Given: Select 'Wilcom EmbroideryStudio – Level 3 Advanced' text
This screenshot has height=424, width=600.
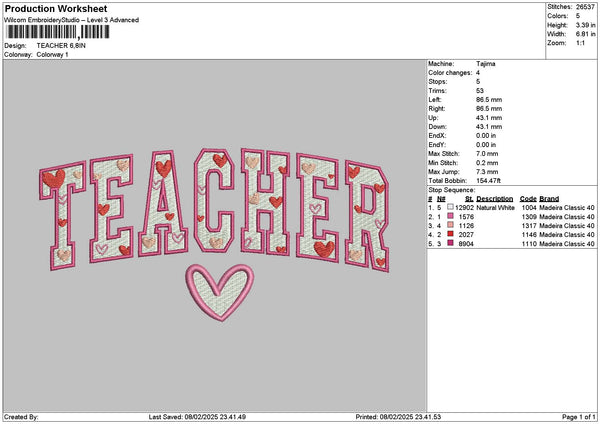Looking at the screenshot, I should click(x=71, y=20).
